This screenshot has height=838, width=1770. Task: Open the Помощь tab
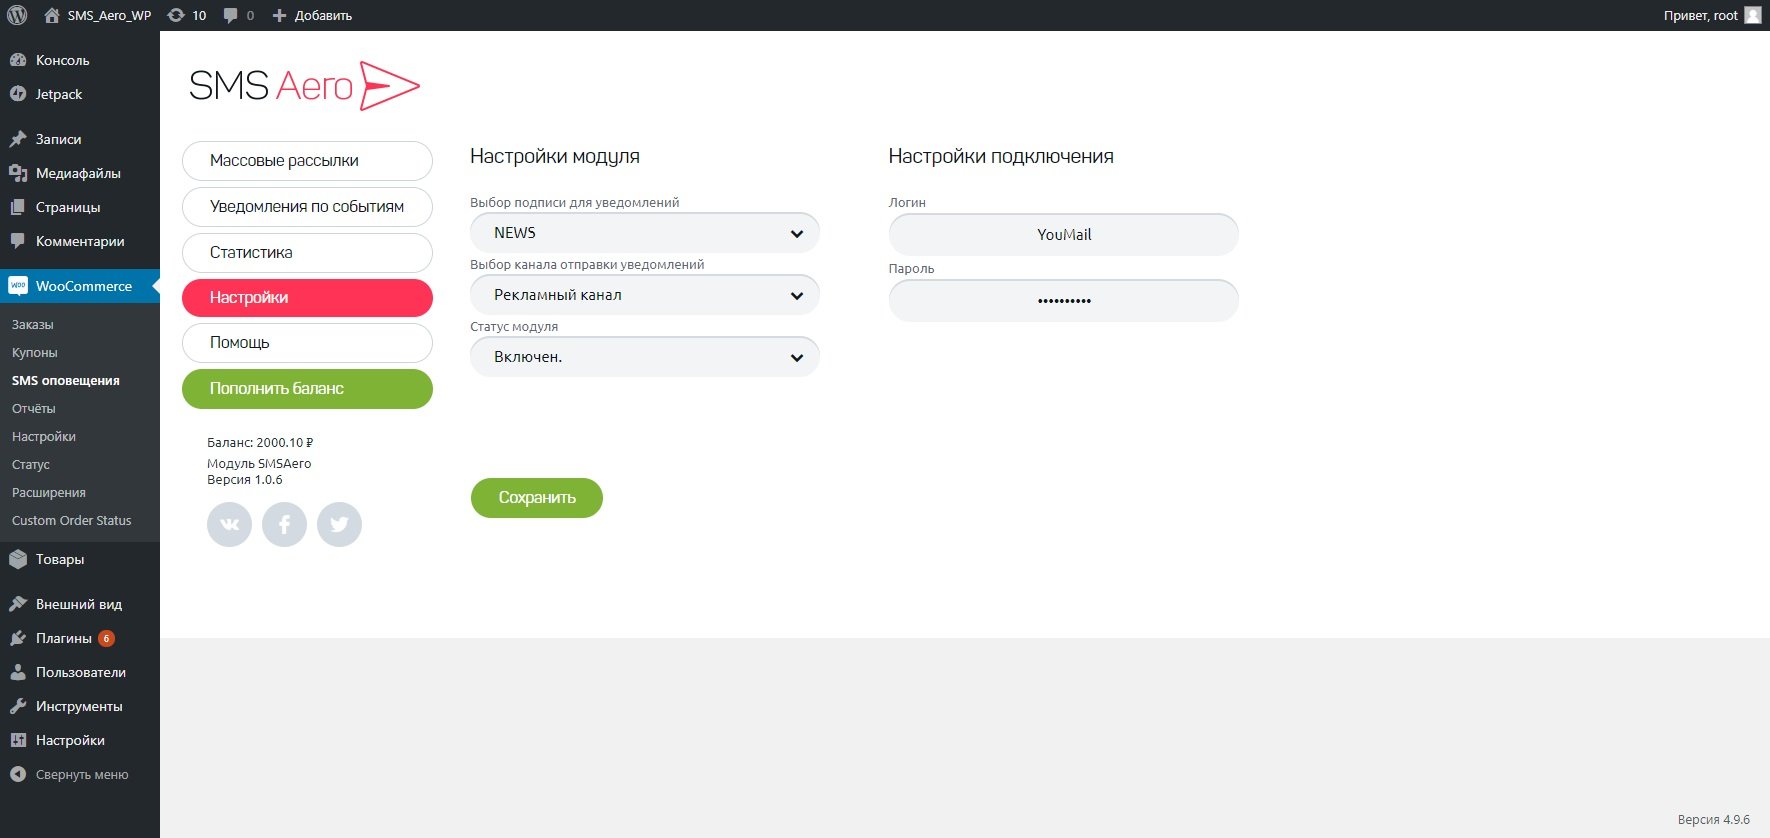(307, 343)
